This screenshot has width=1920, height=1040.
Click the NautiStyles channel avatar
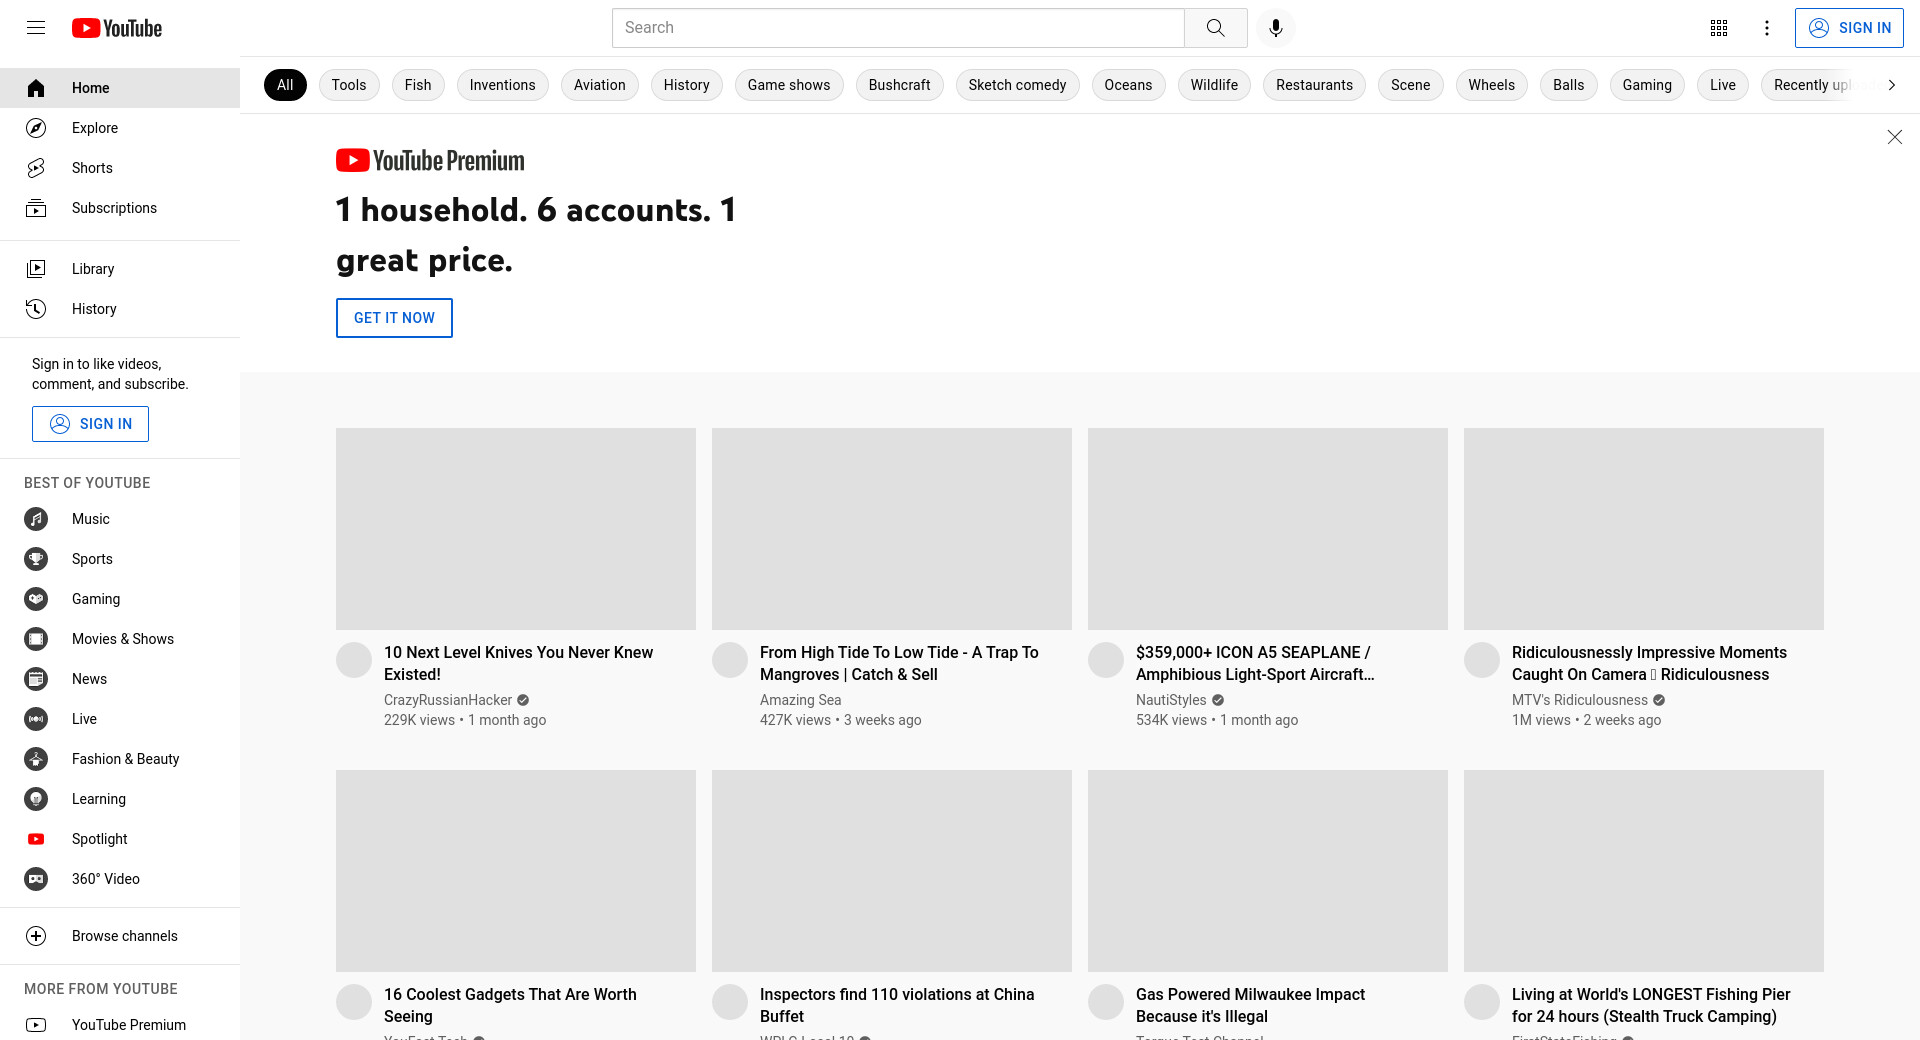pos(1106,660)
